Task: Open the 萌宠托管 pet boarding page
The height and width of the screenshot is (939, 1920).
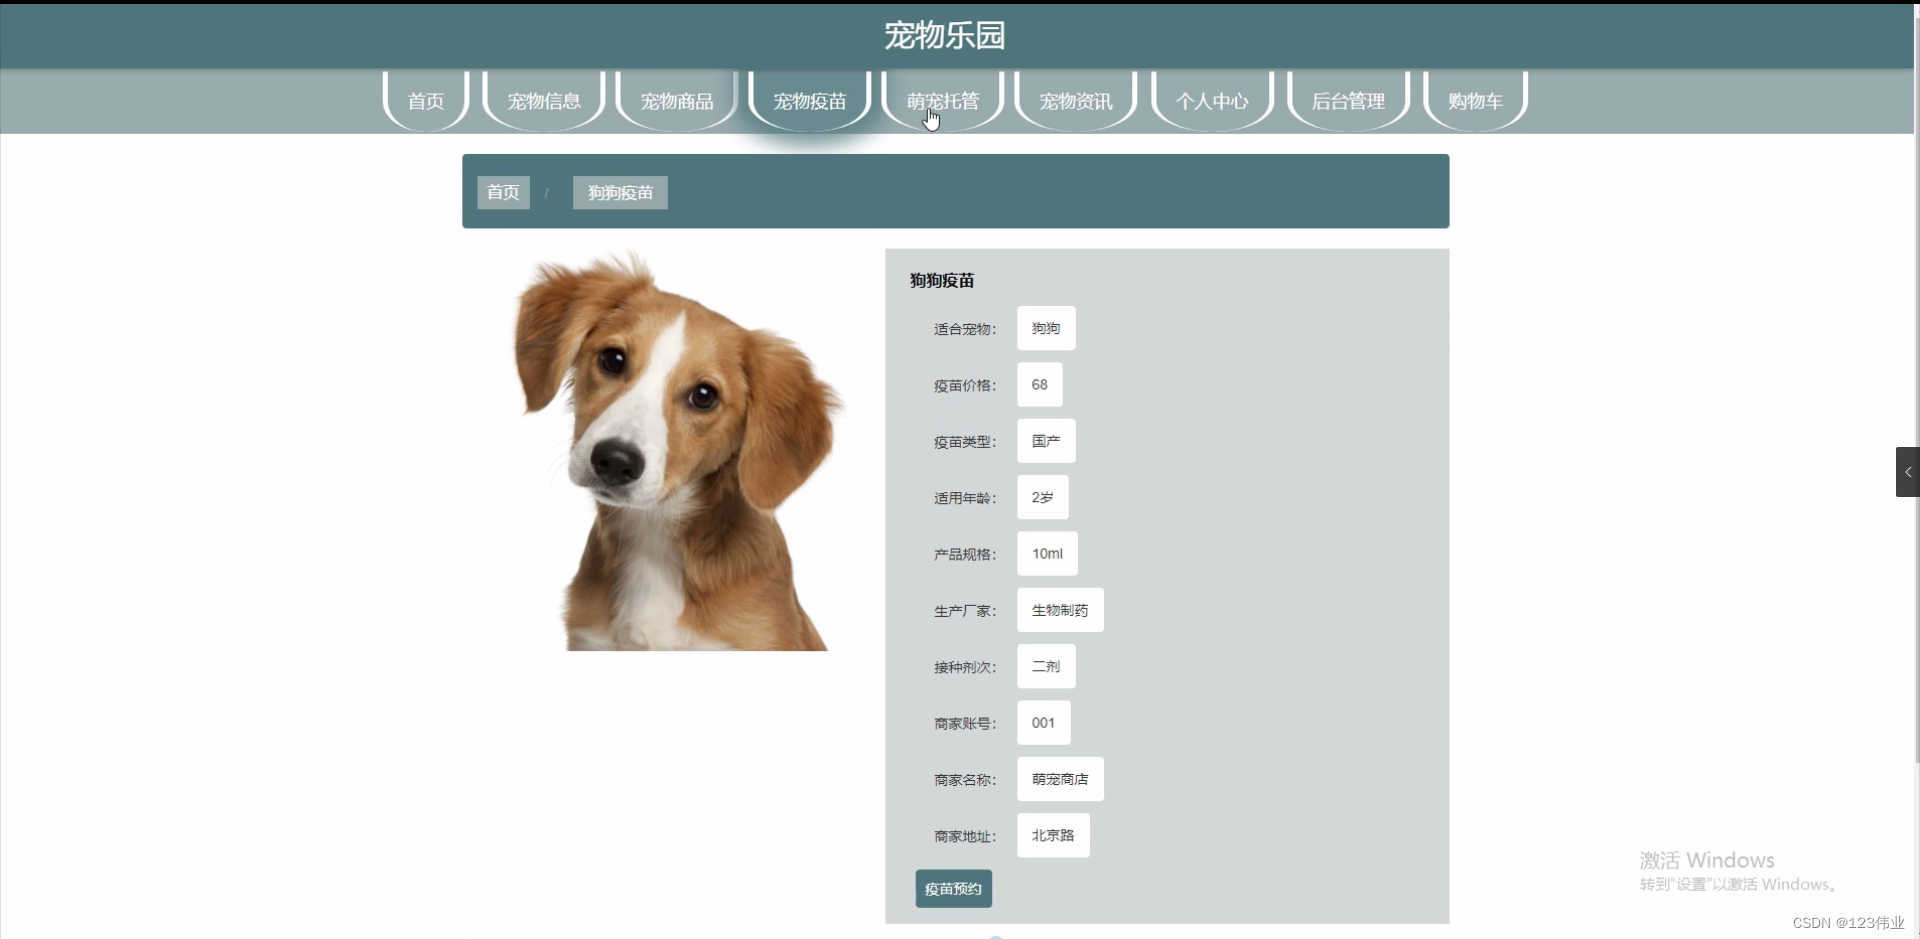Action: coord(942,100)
